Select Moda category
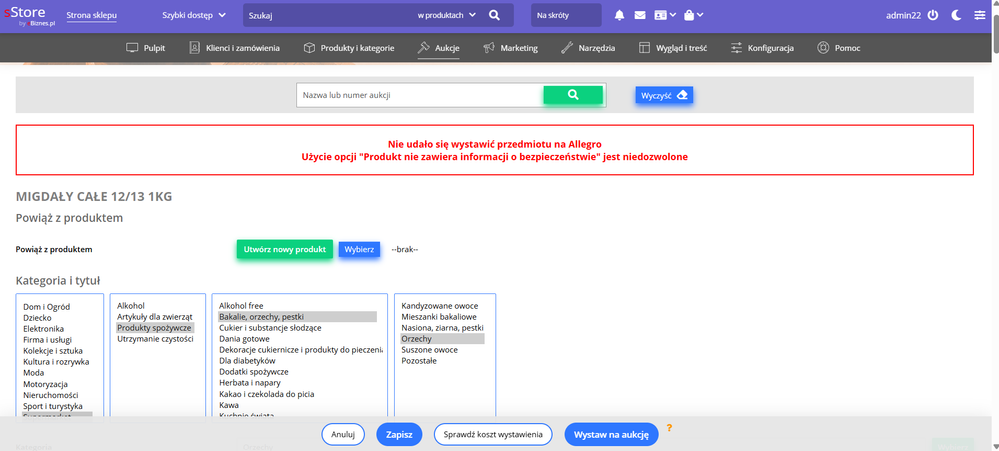The image size is (999, 451). point(32,373)
